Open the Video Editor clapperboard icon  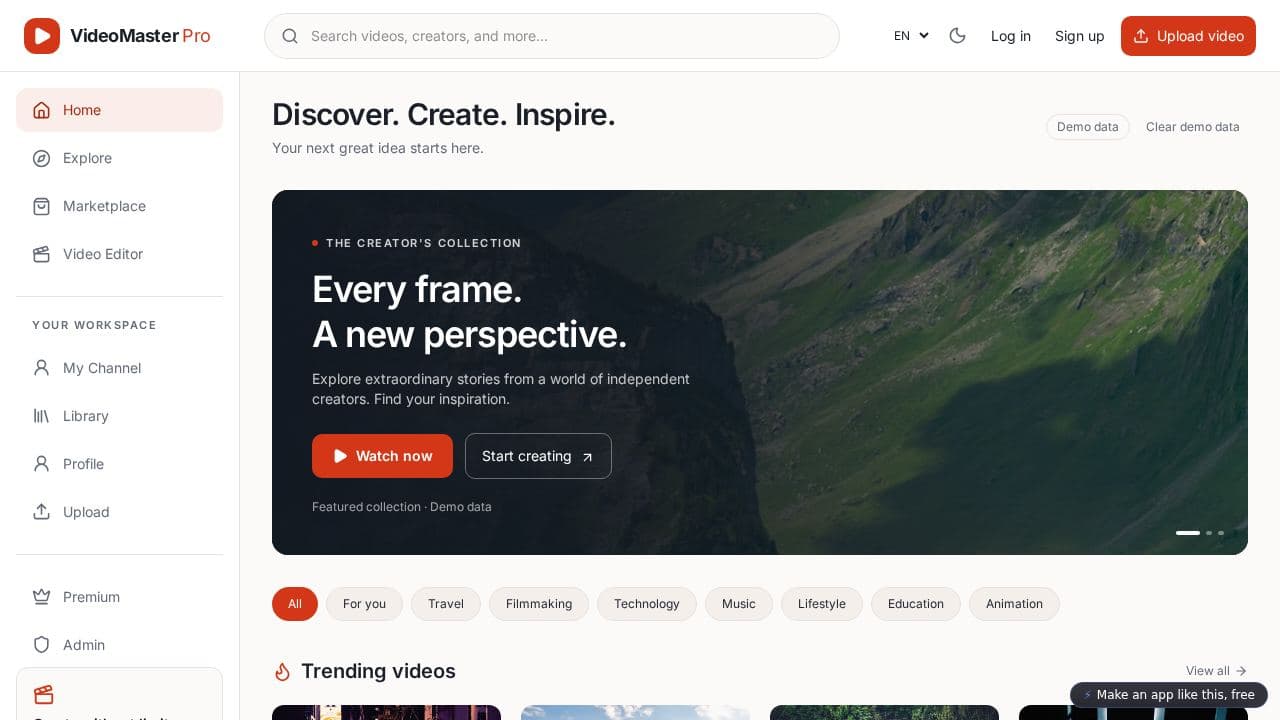tap(41, 254)
